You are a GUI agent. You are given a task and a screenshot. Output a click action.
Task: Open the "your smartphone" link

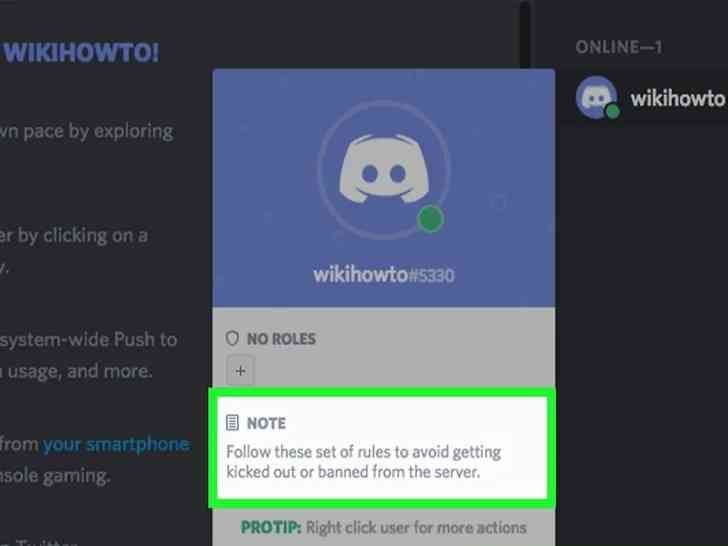click(116, 444)
